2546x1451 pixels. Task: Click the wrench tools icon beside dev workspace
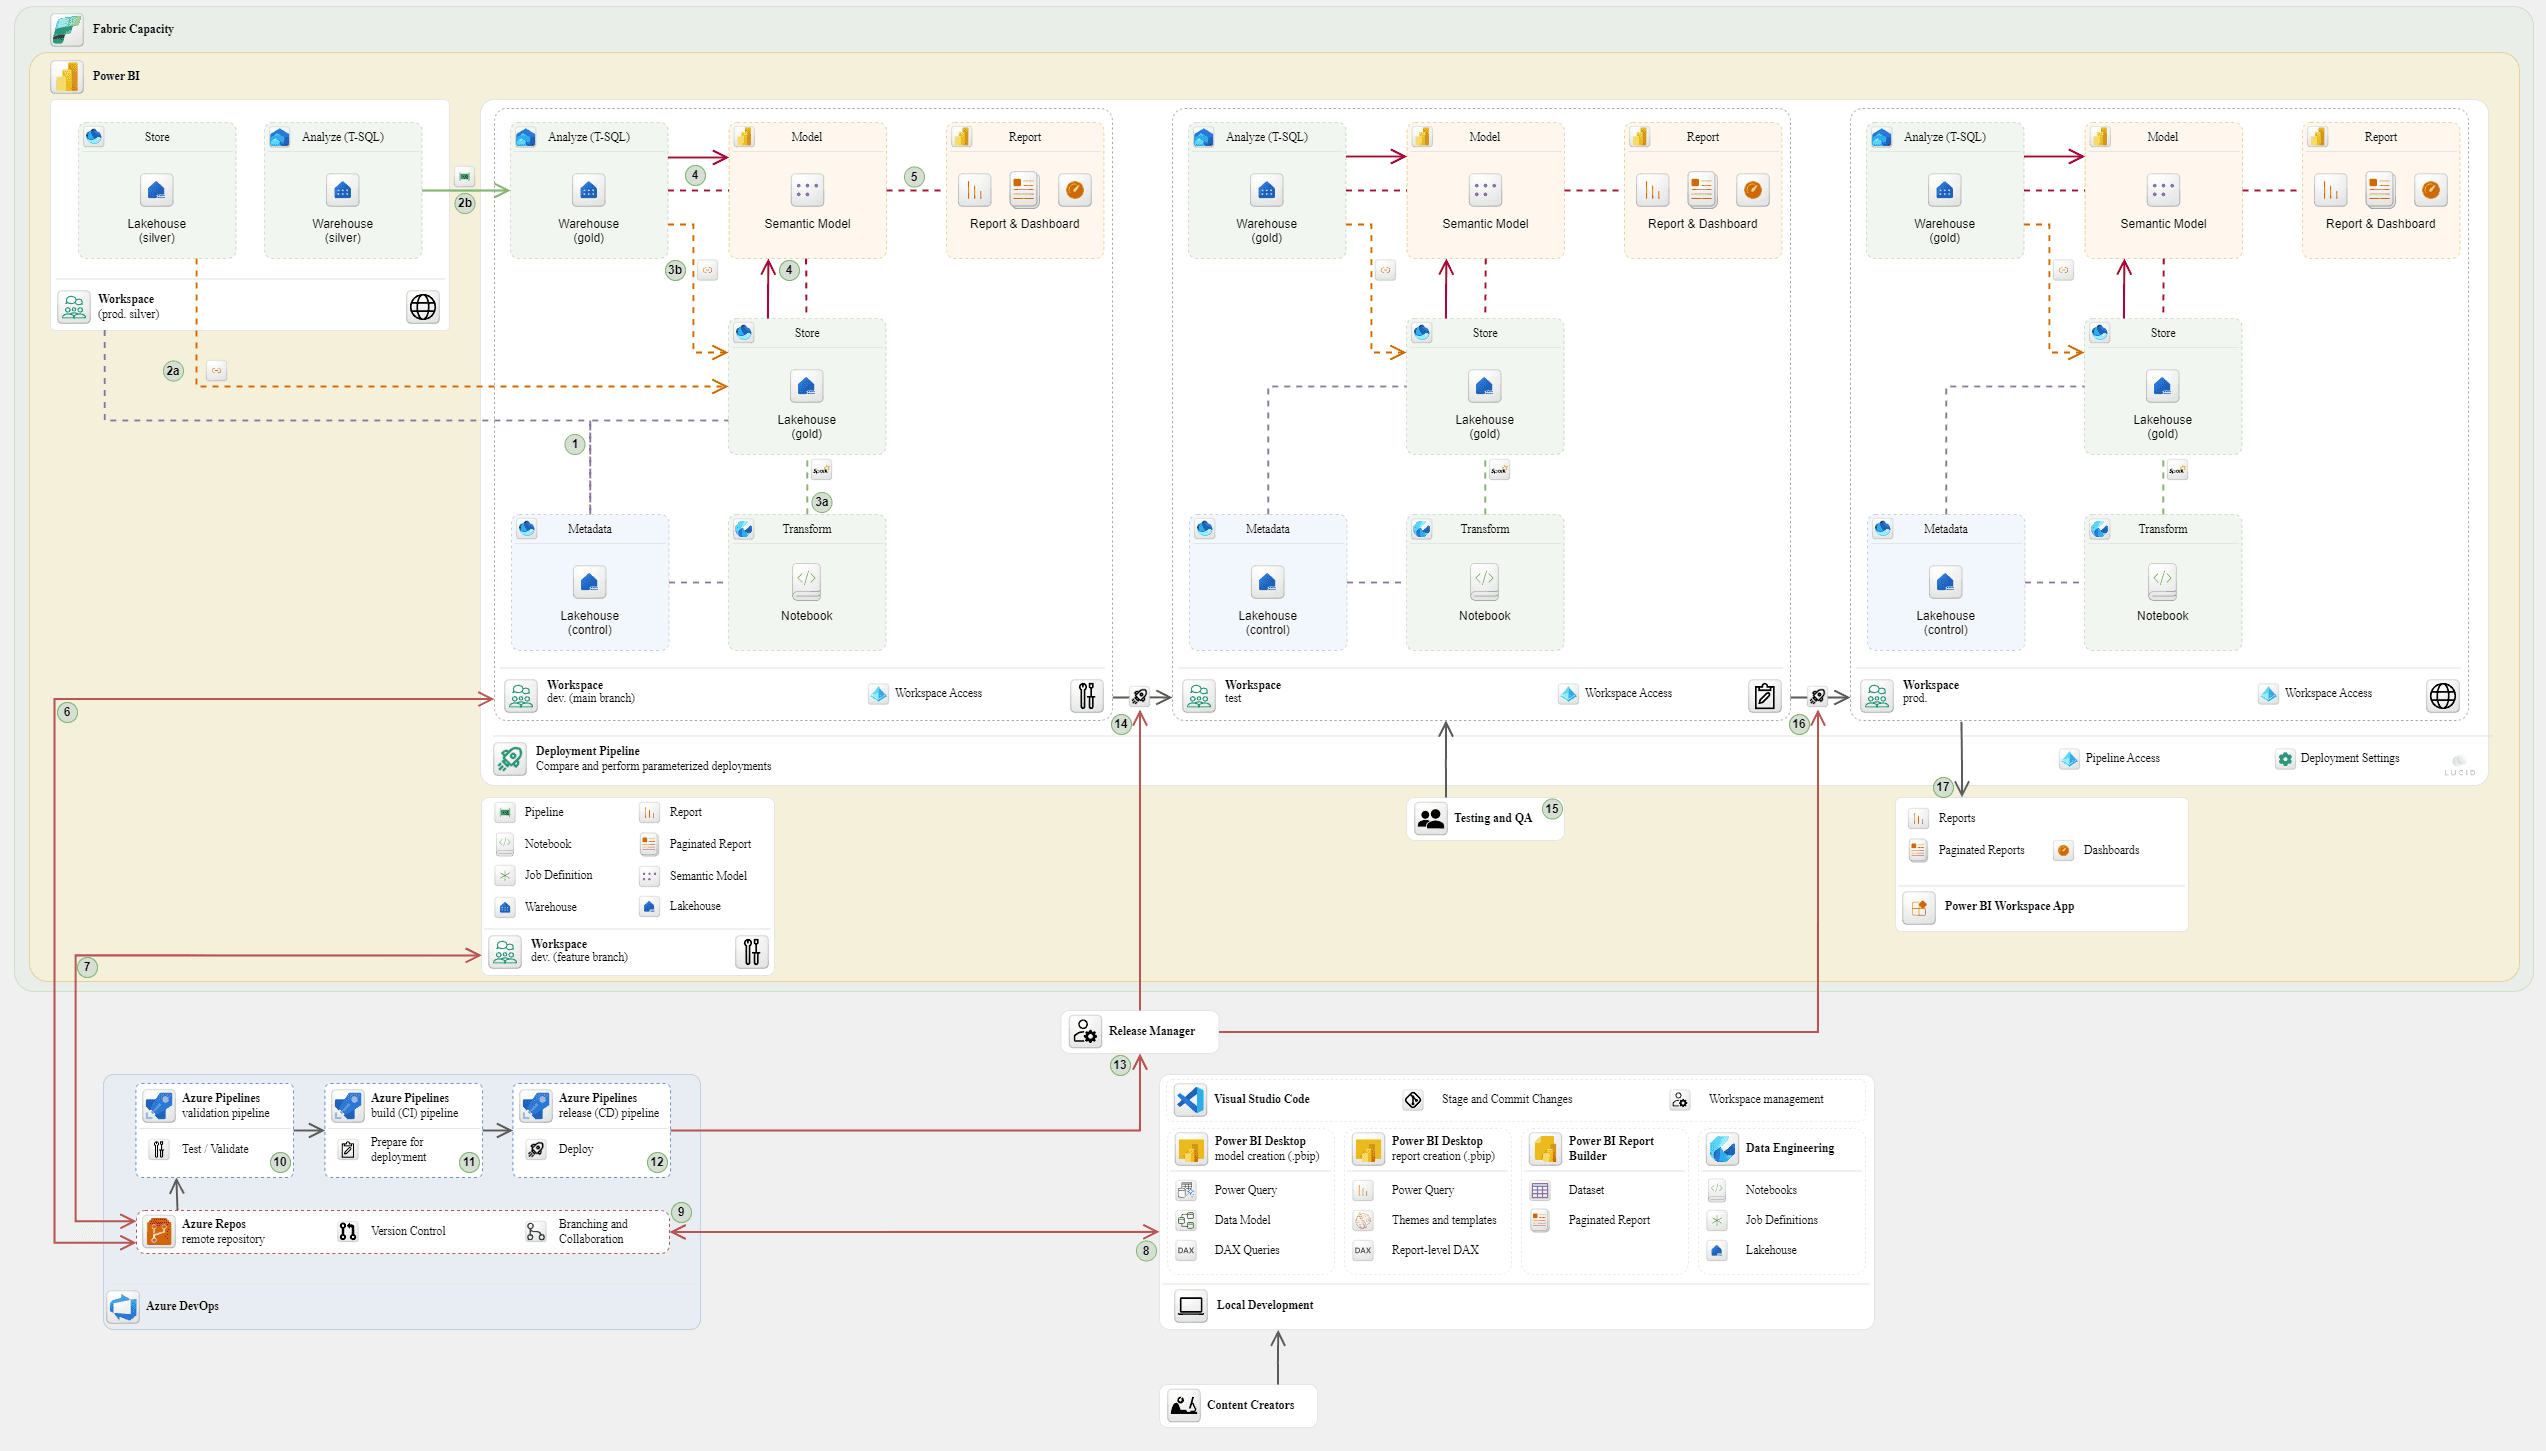[x=1085, y=696]
